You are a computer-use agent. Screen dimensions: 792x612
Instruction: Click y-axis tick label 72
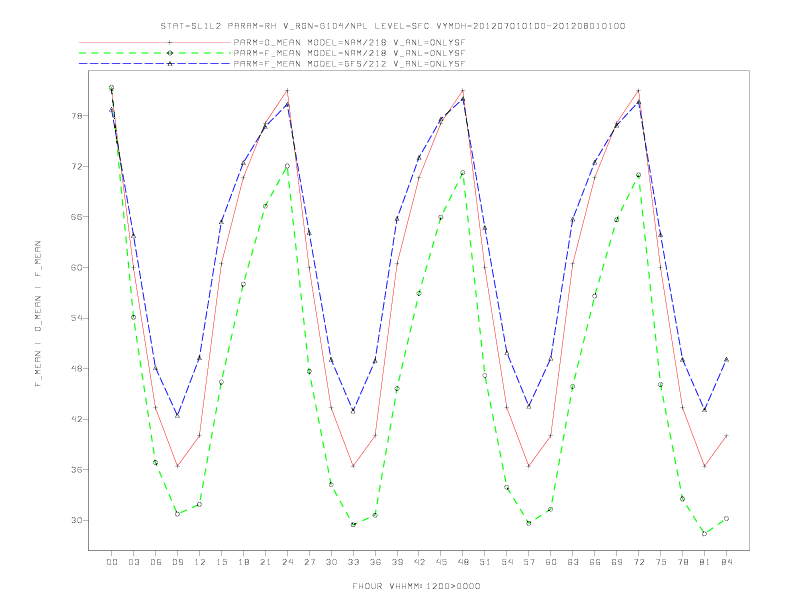pyautogui.click(x=76, y=166)
